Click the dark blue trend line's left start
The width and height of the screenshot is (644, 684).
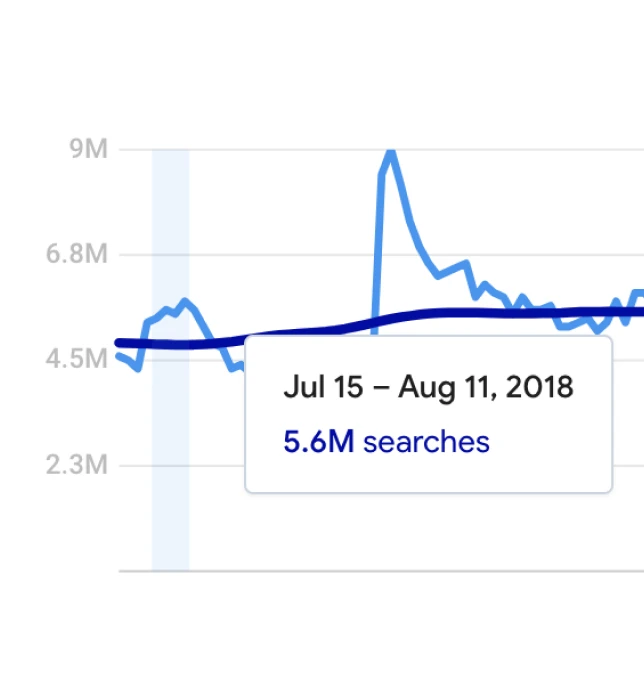(x=119, y=343)
